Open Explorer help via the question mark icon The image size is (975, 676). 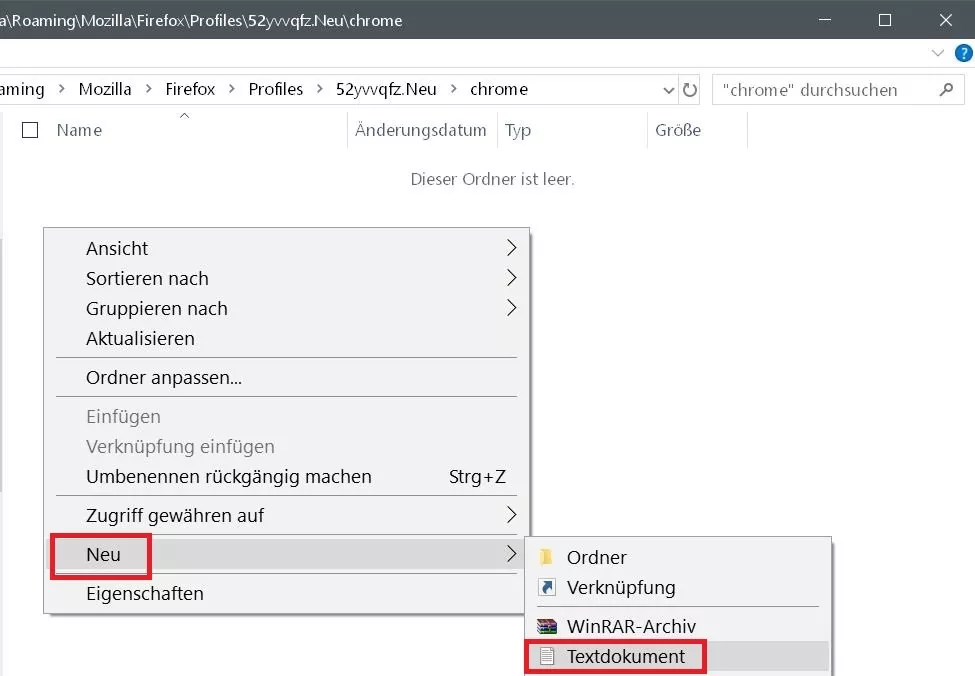963,53
